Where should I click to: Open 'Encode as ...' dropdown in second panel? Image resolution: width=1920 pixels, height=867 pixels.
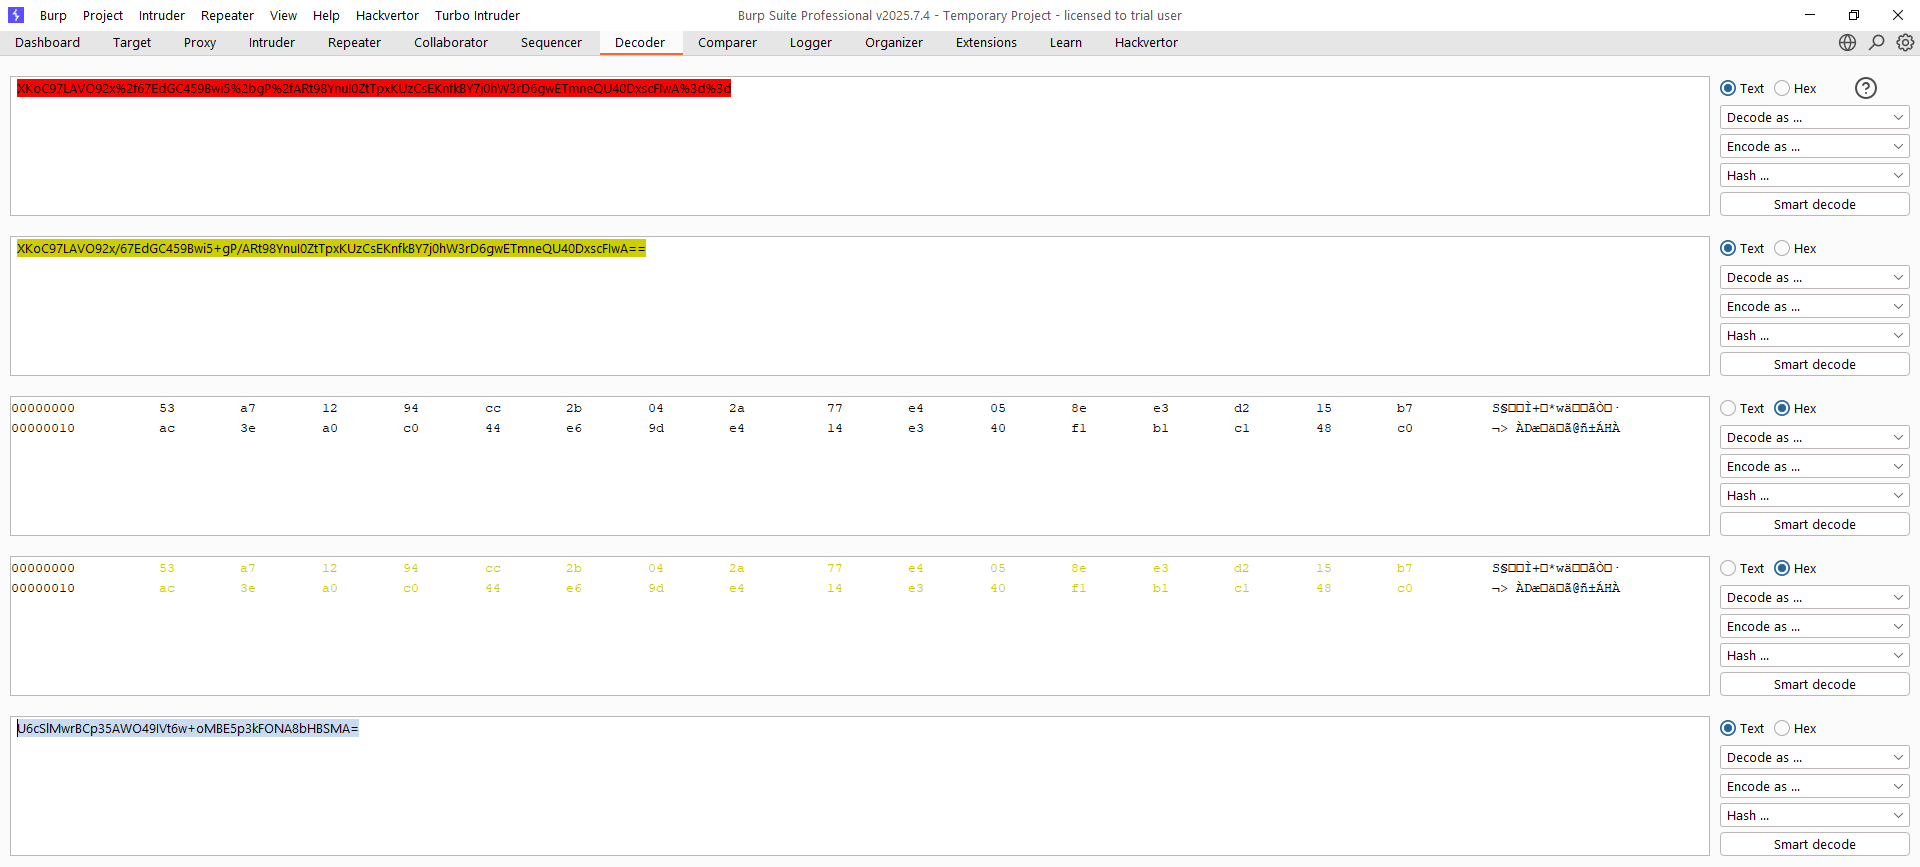pyautogui.click(x=1814, y=306)
